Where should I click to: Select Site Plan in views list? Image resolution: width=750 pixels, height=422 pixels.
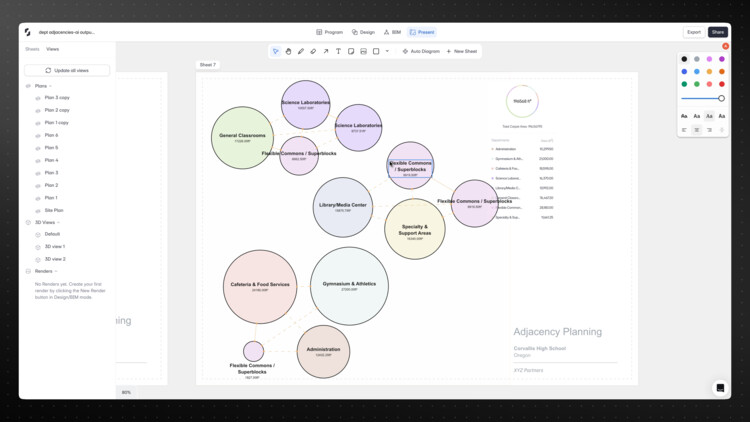tap(55, 210)
